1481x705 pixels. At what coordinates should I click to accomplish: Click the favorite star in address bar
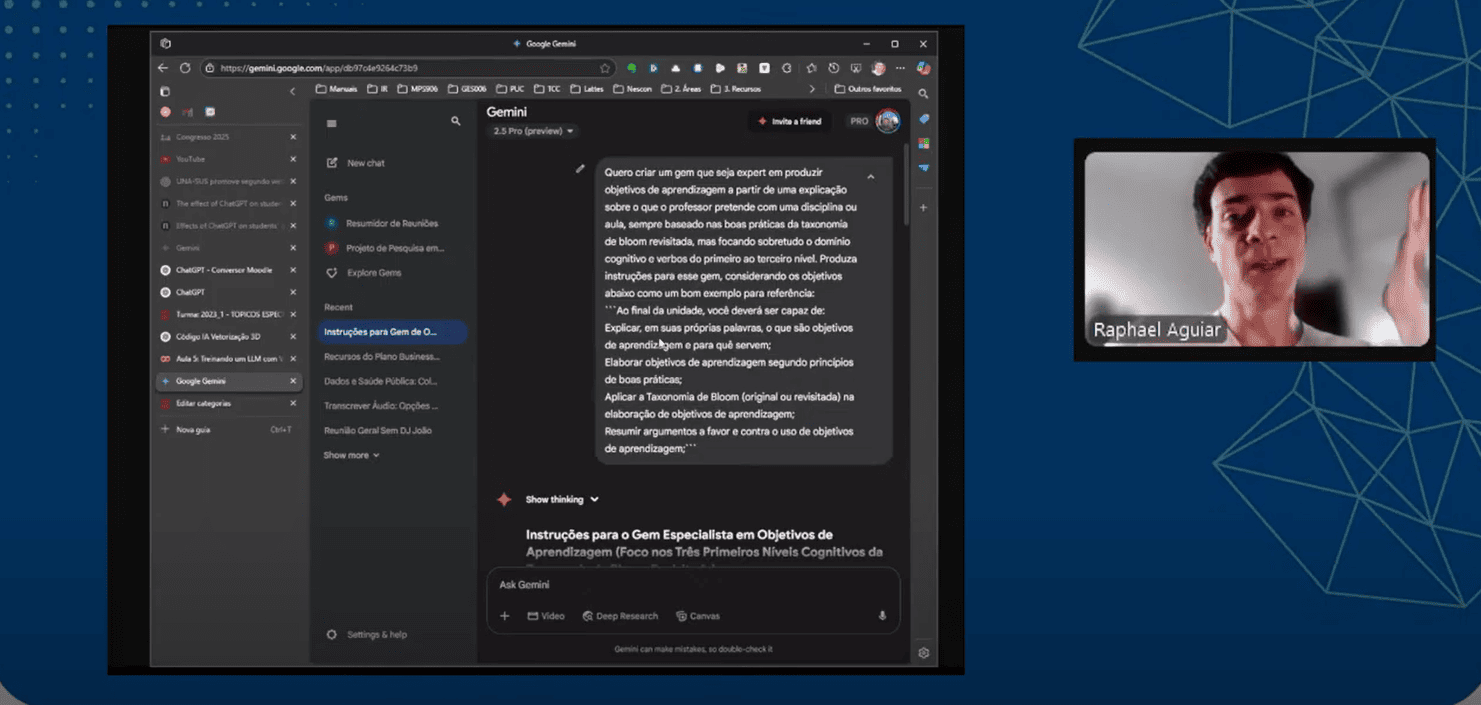[605, 68]
